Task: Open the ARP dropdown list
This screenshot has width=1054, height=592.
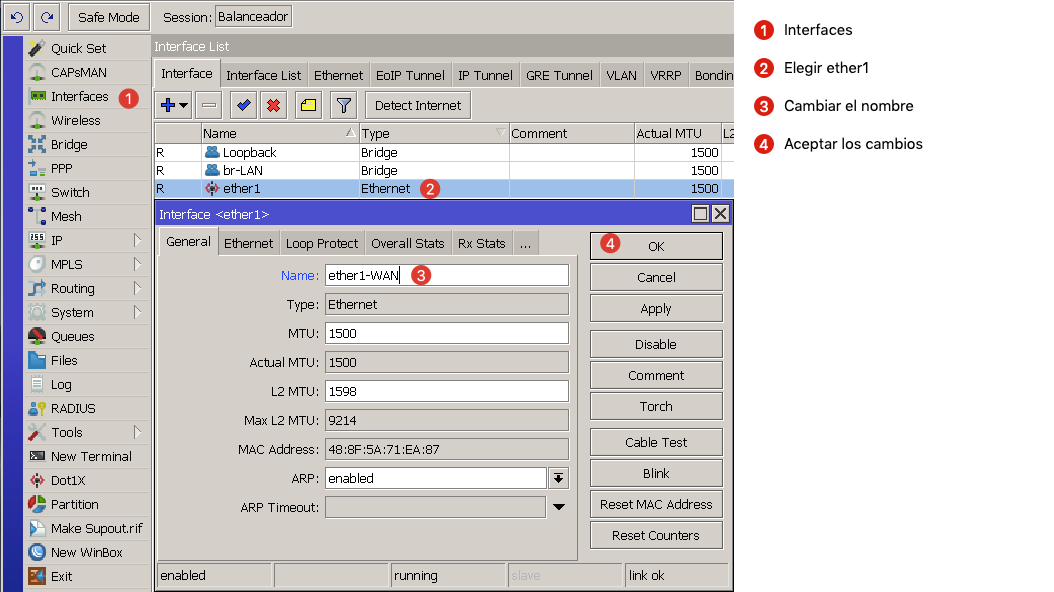Action: 559,478
